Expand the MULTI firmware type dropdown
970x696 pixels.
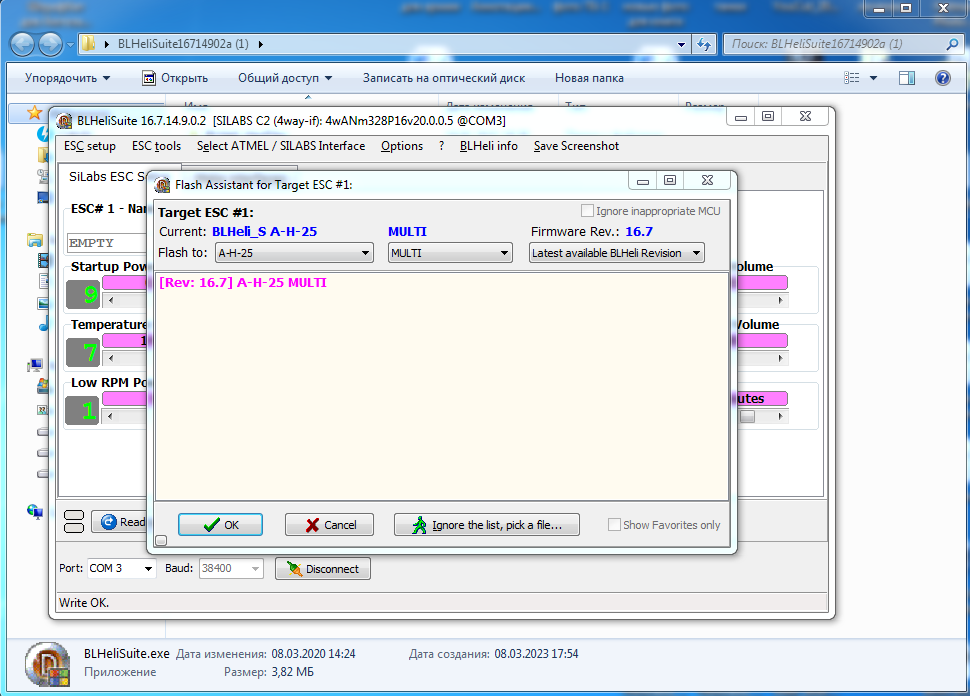click(x=450, y=253)
